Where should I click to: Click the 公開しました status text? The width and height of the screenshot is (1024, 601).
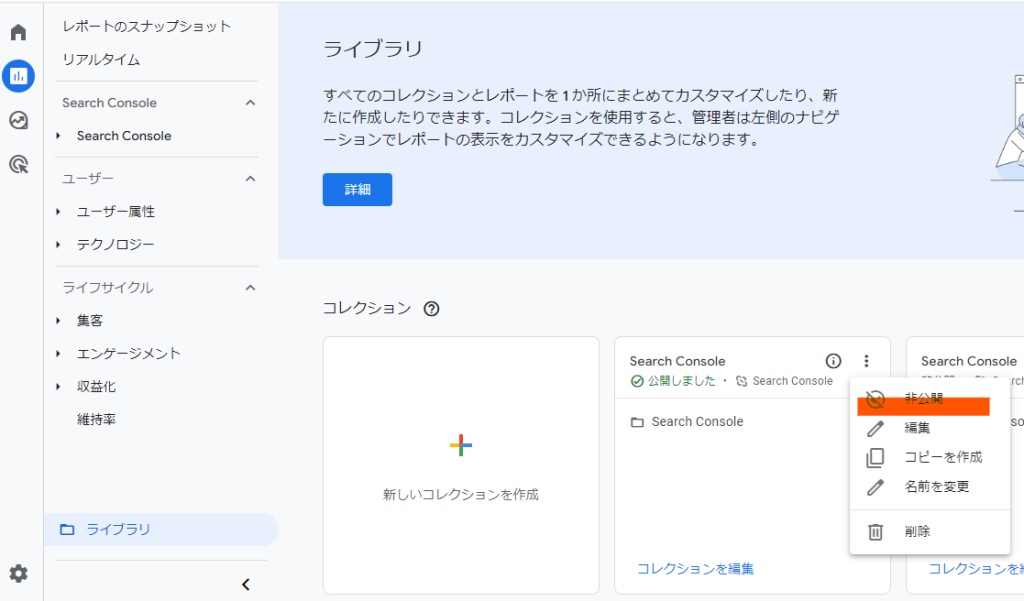pyautogui.click(x=682, y=381)
